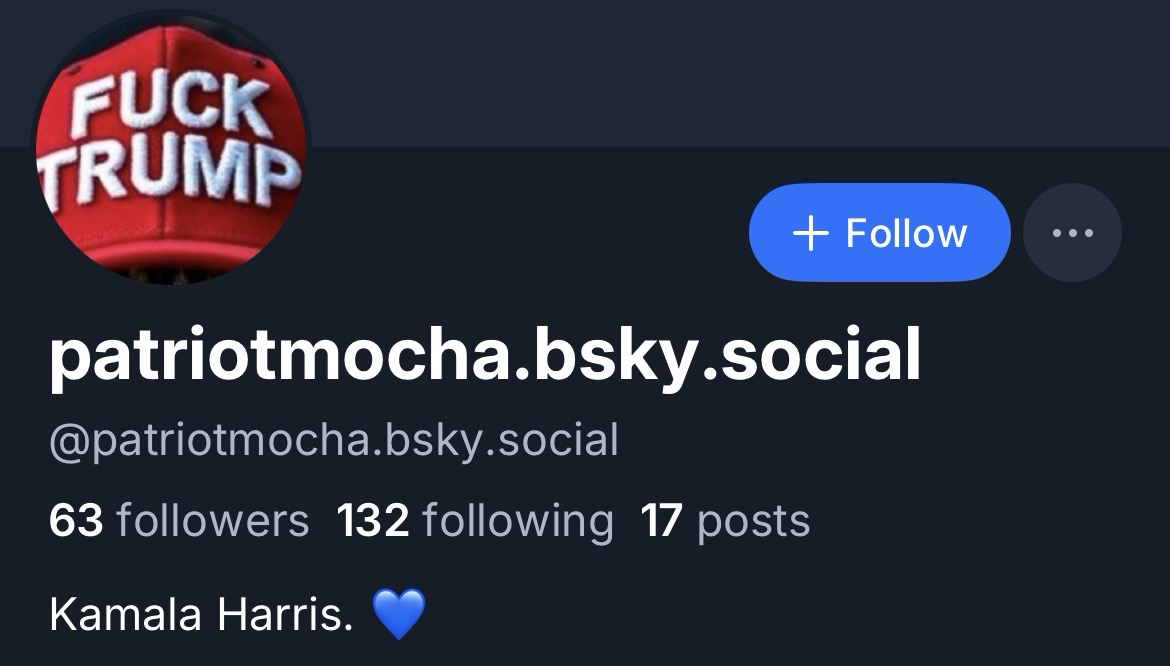The width and height of the screenshot is (1170, 666).
Task: Select the Kamala Harris bio text
Action: [x=201, y=615]
